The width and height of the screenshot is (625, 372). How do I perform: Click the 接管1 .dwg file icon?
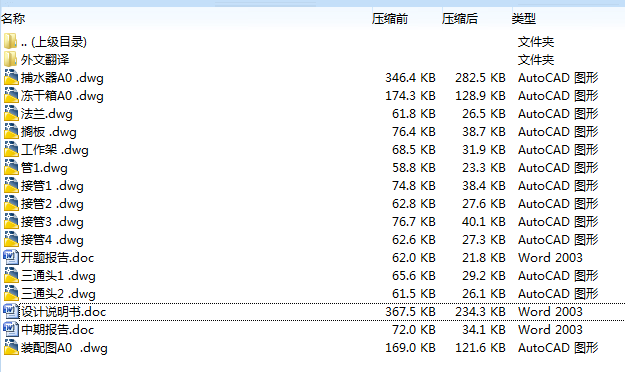click(11, 185)
